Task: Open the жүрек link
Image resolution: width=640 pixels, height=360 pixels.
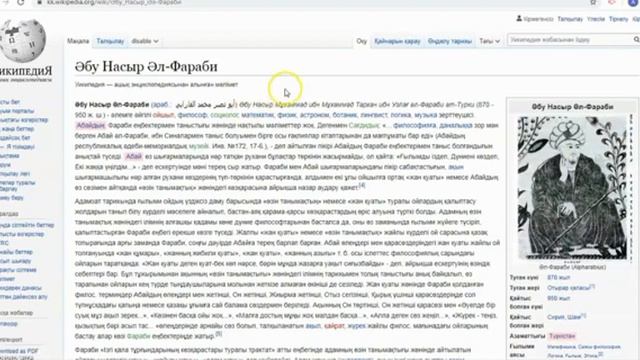Action: coord(357,326)
